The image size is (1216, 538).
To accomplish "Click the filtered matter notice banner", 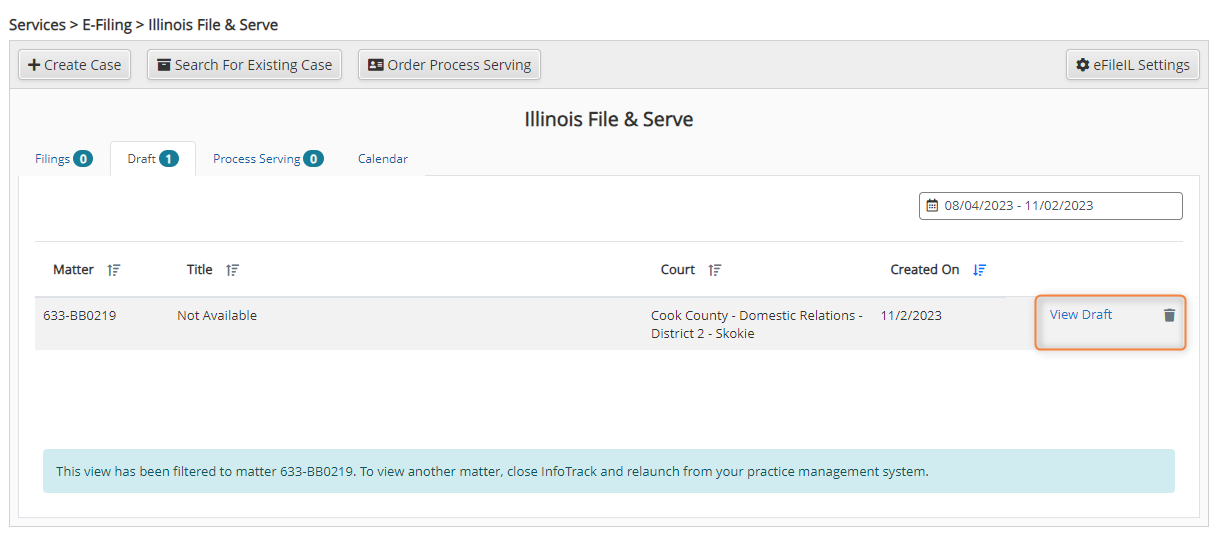I will tap(609, 471).
